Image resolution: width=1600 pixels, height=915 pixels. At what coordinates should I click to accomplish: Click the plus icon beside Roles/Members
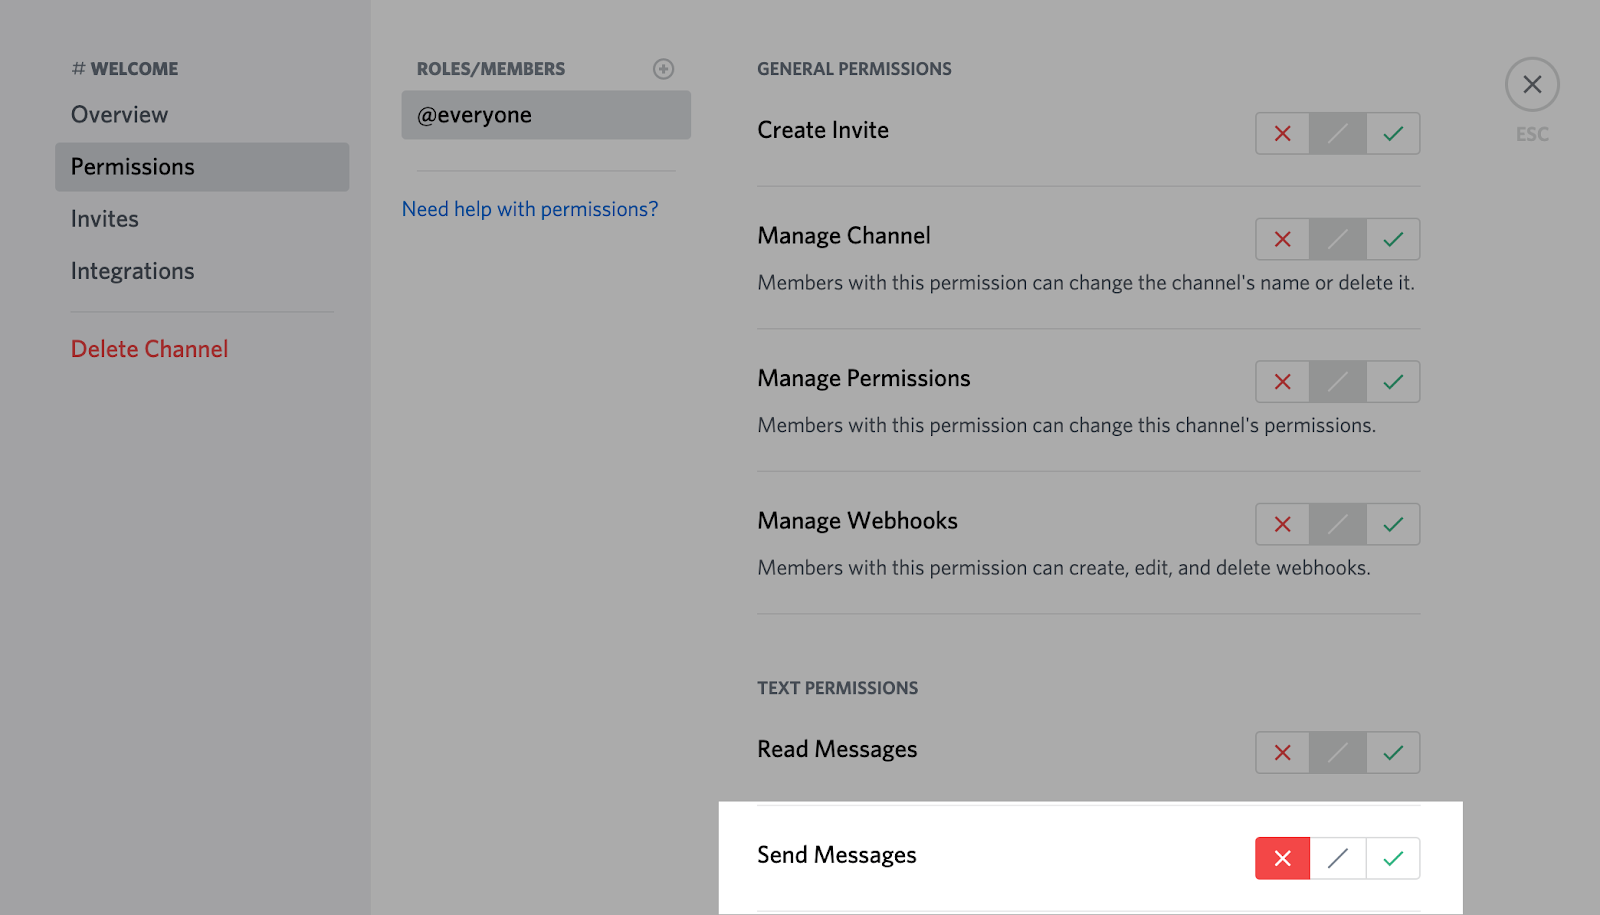663,69
